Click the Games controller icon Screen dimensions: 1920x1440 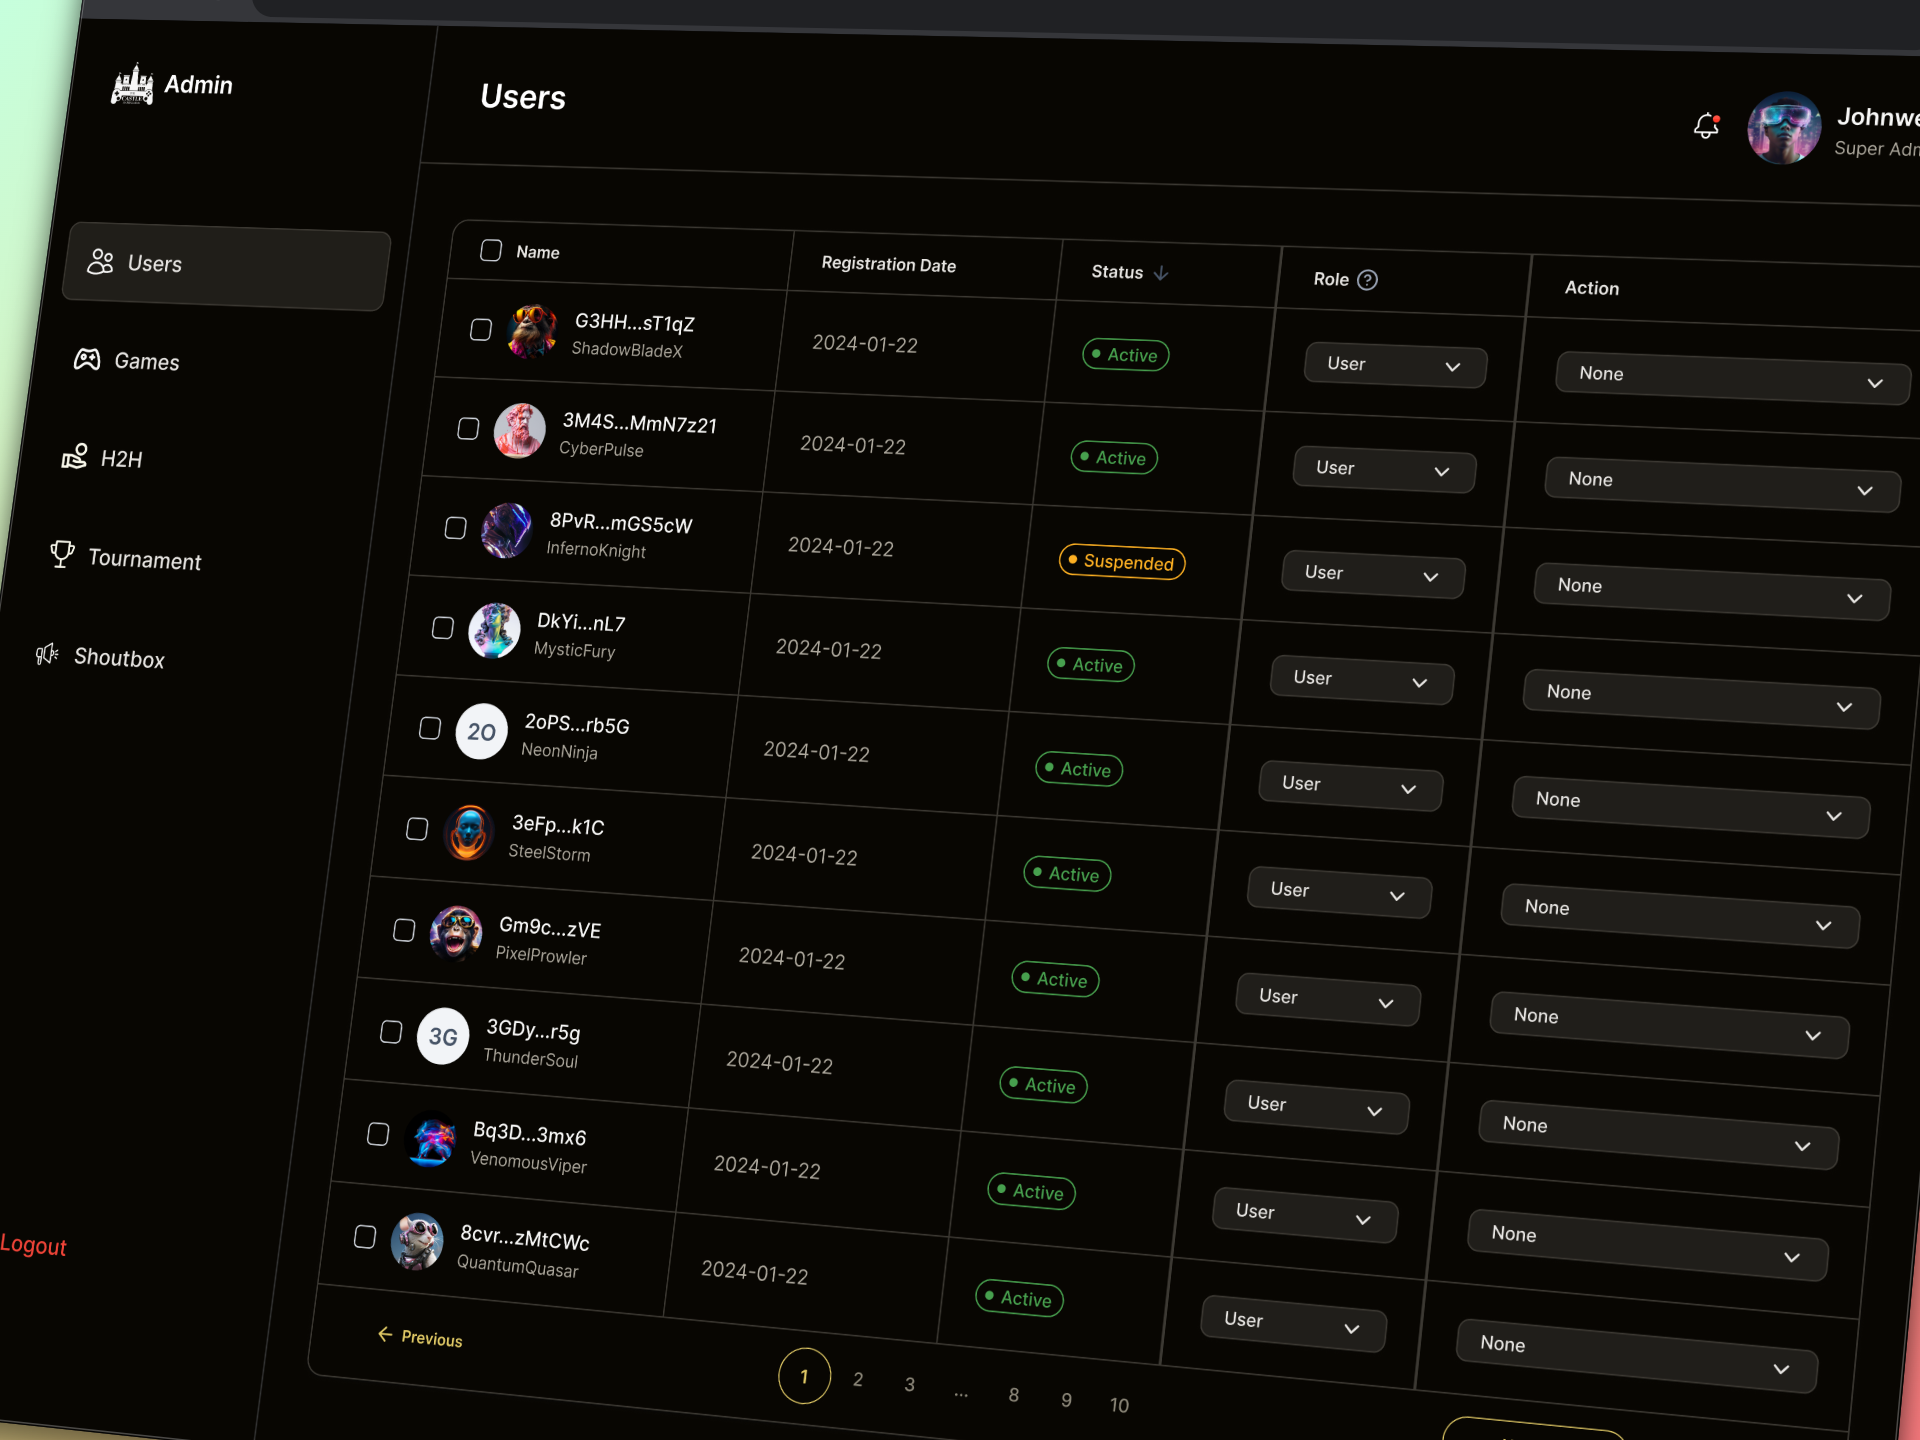click(87, 359)
